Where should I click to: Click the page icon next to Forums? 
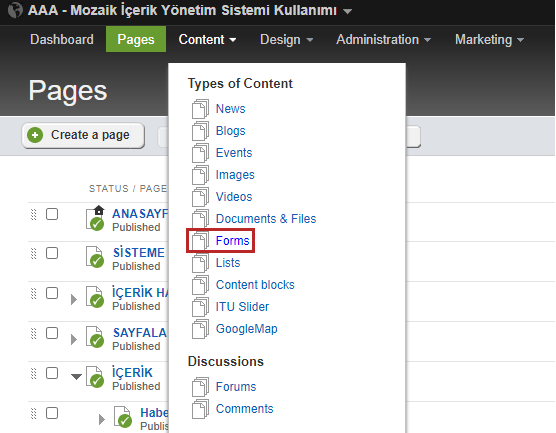coord(200,387)
